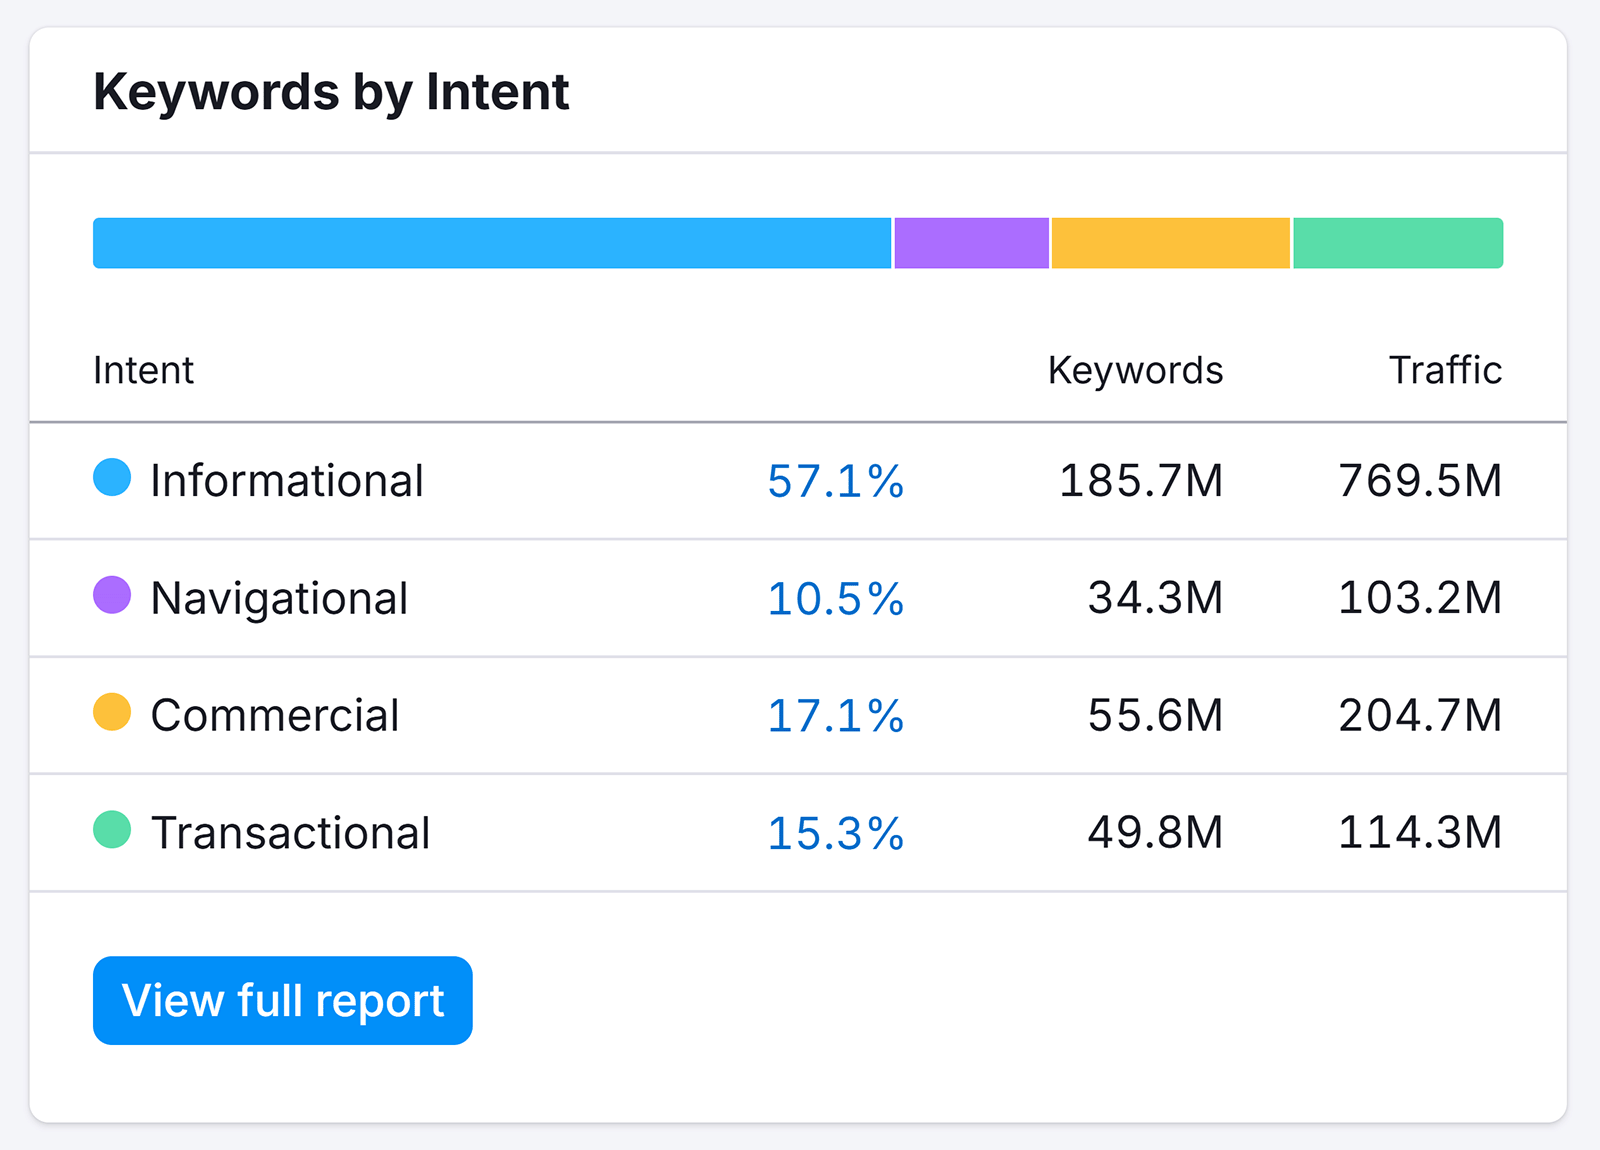Open the full report

click(x=281, y=1000)
